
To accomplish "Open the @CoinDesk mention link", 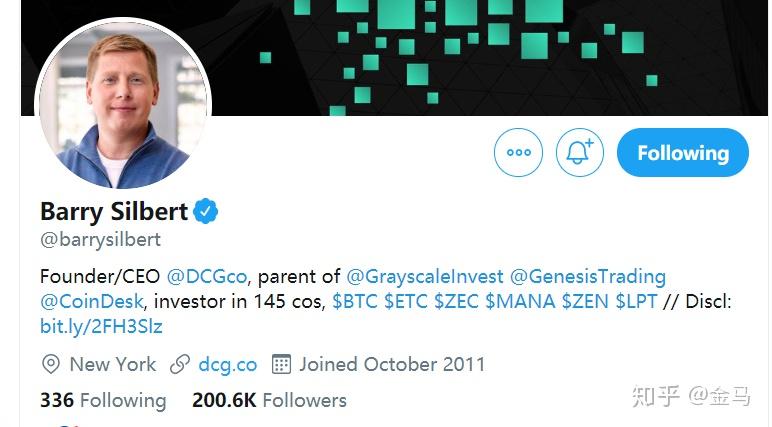I will click(92, 301).
